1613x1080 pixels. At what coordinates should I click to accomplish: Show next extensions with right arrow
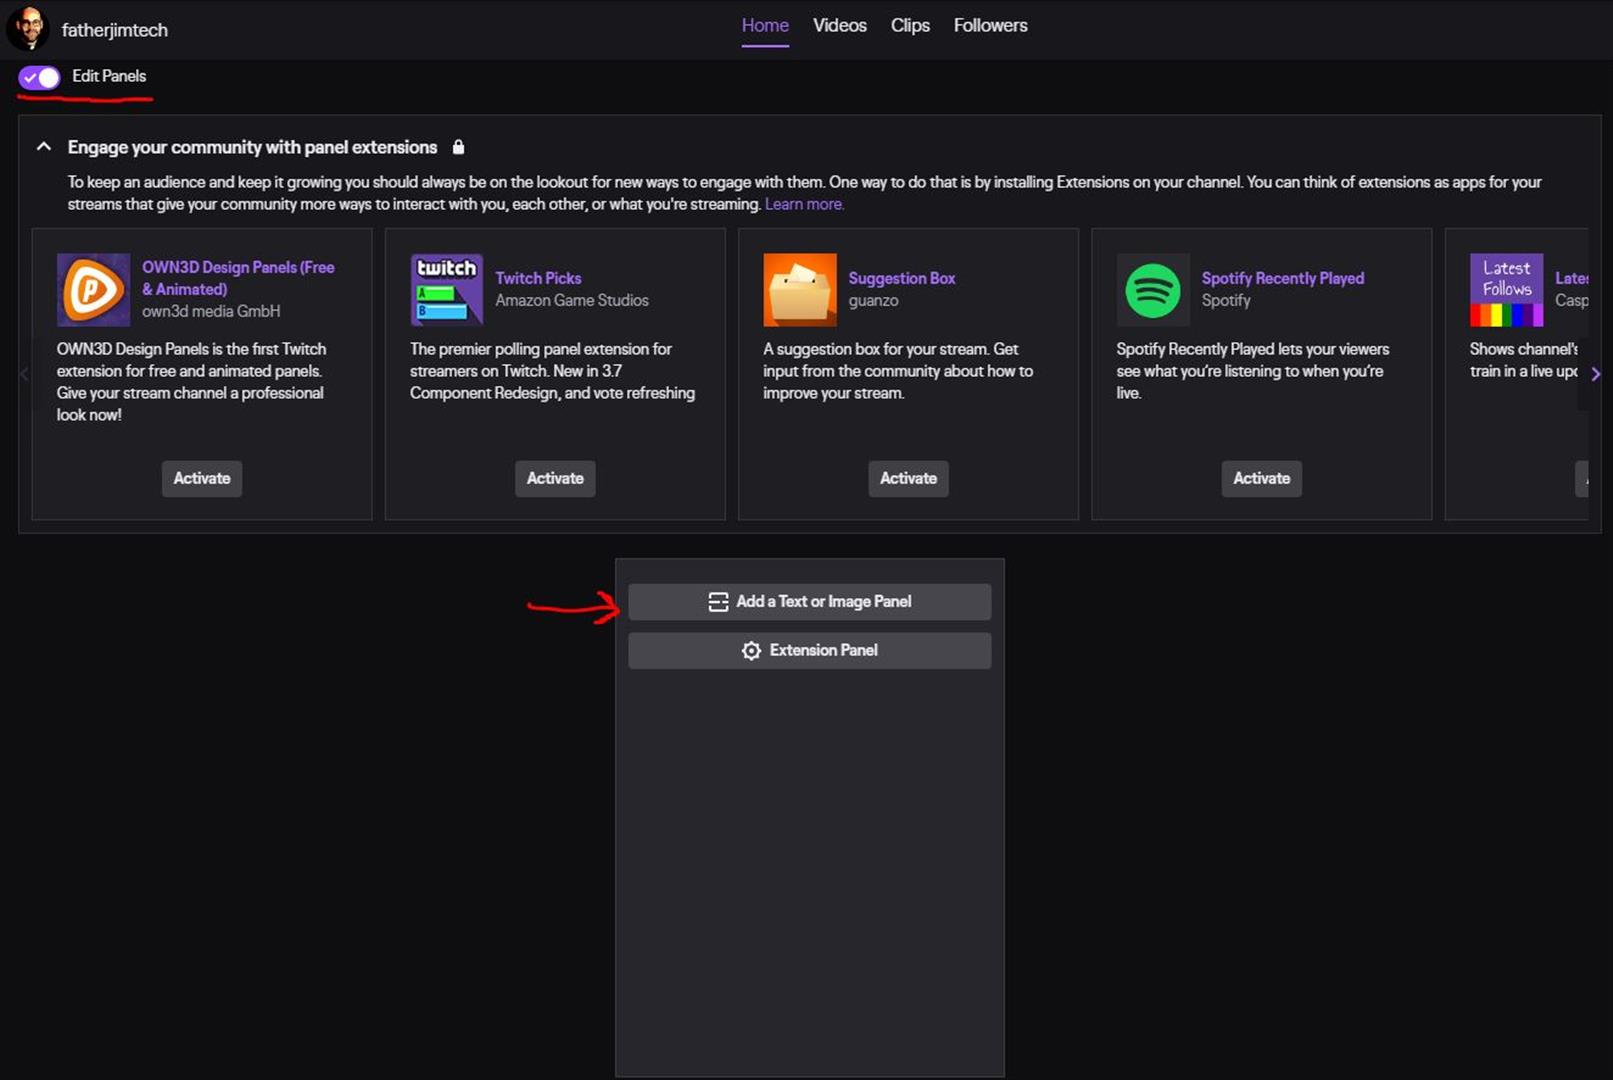click(x=1595, y=374)
